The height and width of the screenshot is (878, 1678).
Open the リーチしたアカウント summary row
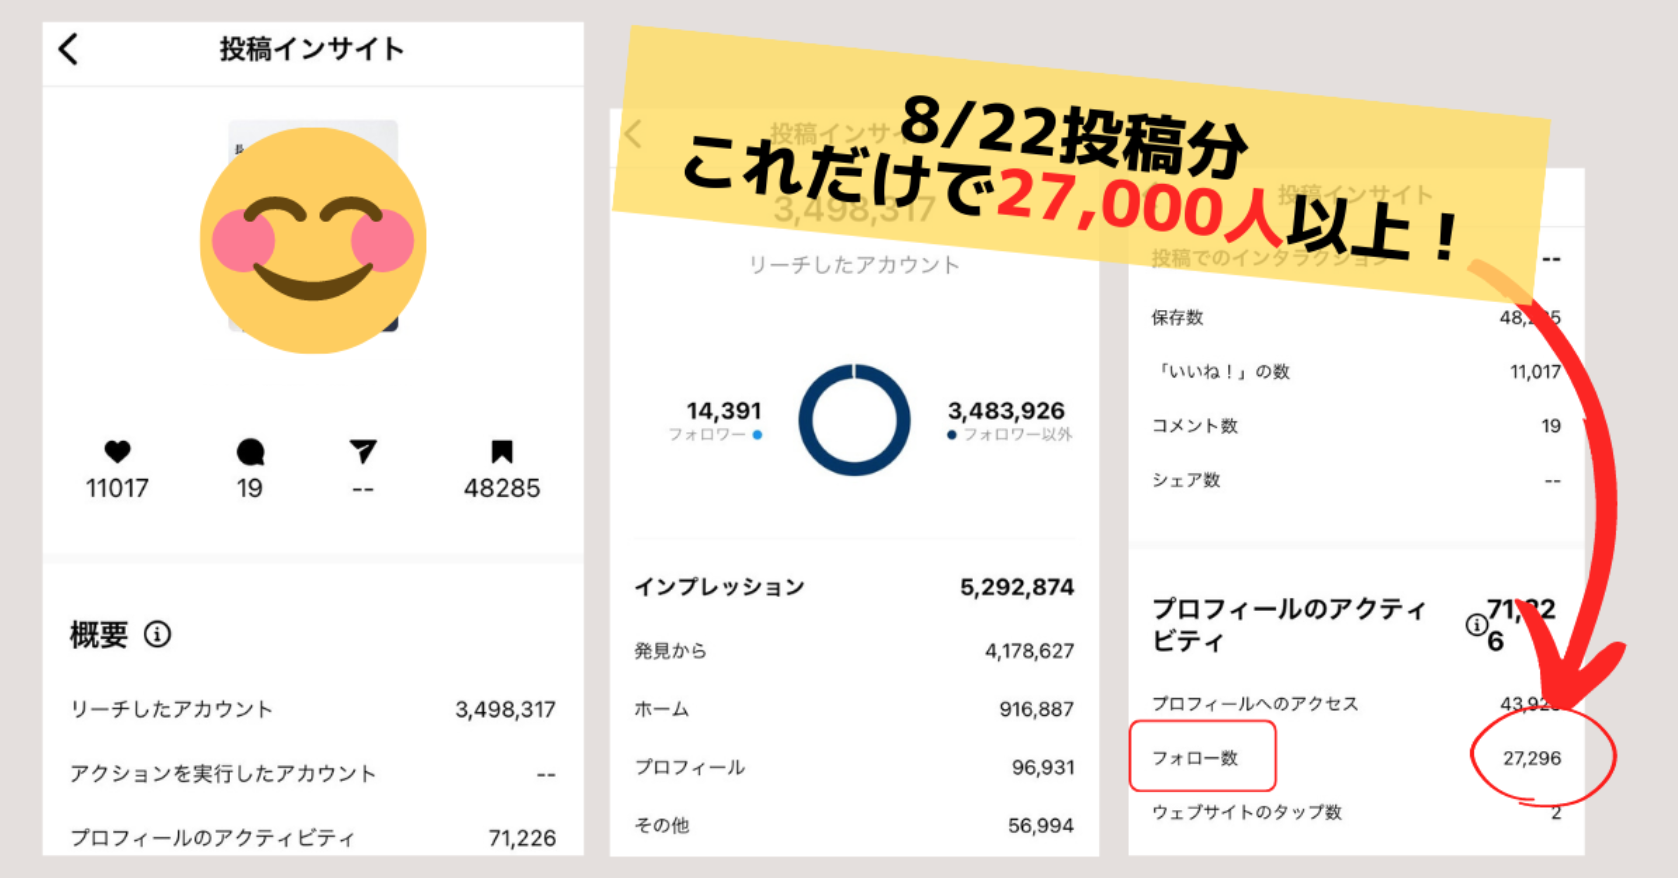click(x=313, y=710)
